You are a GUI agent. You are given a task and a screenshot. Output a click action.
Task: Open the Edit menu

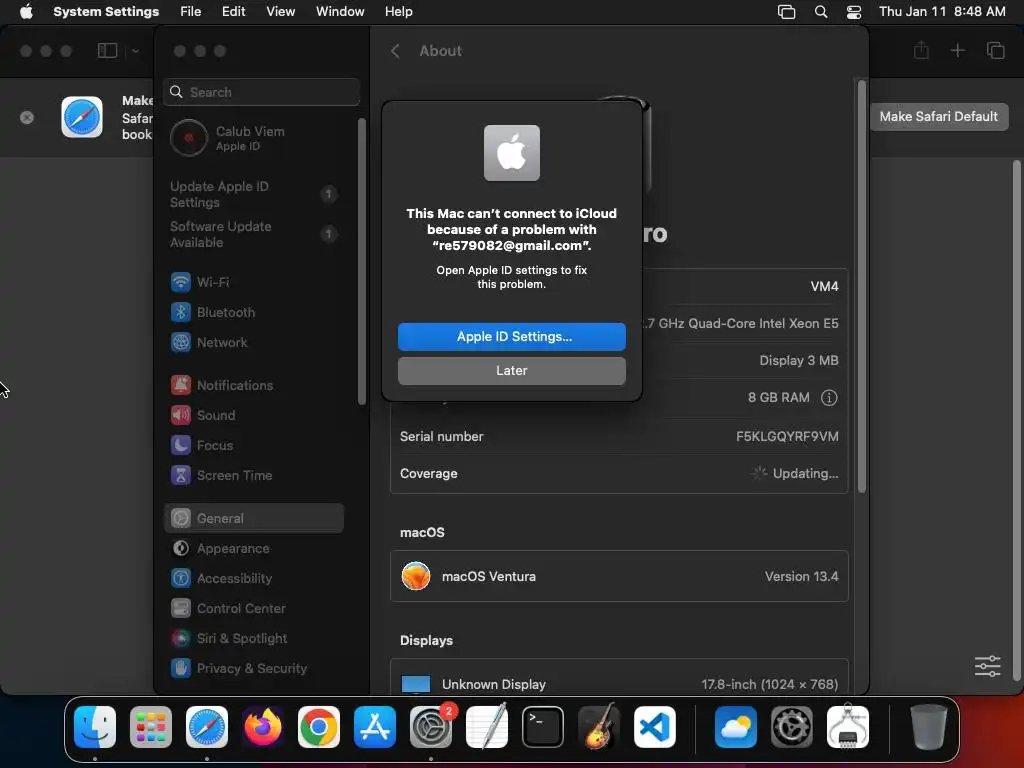click(233, 12)
